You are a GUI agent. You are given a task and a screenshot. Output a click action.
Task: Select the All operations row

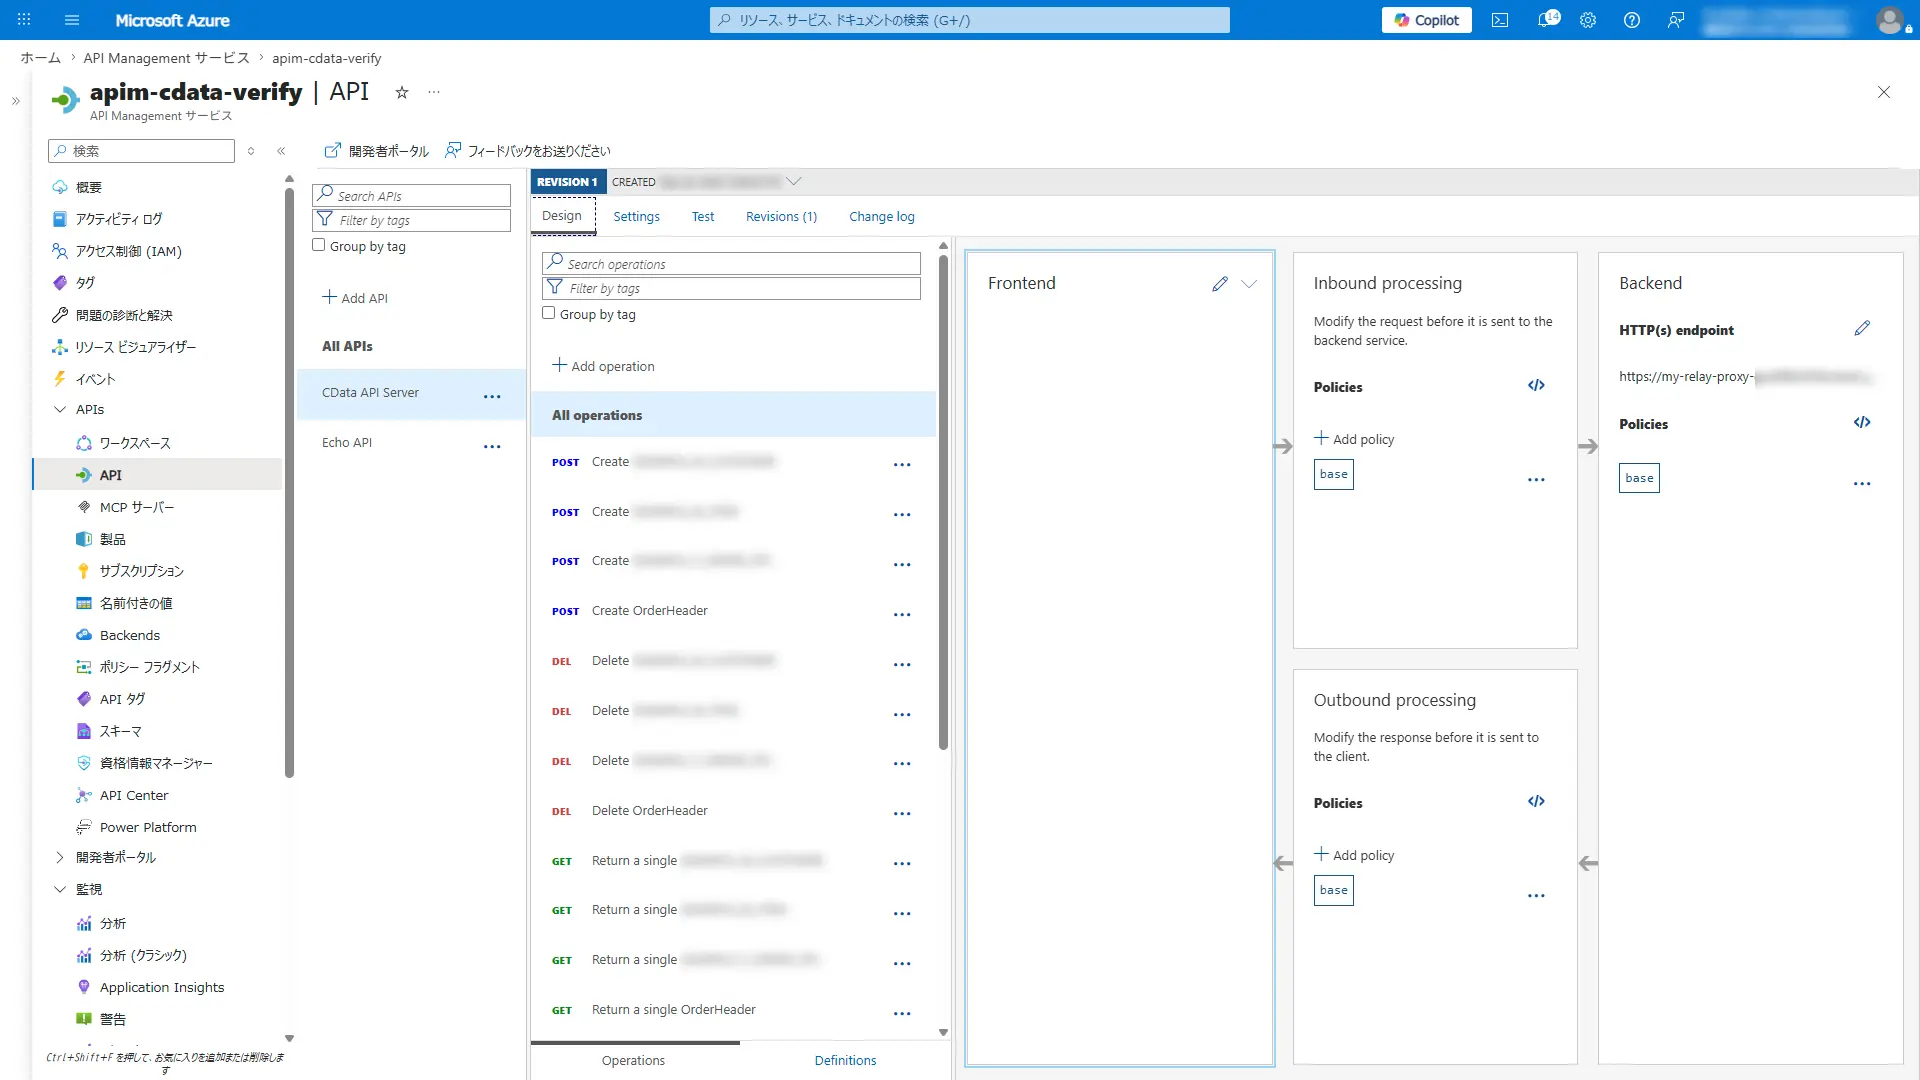tap(733, 415)
